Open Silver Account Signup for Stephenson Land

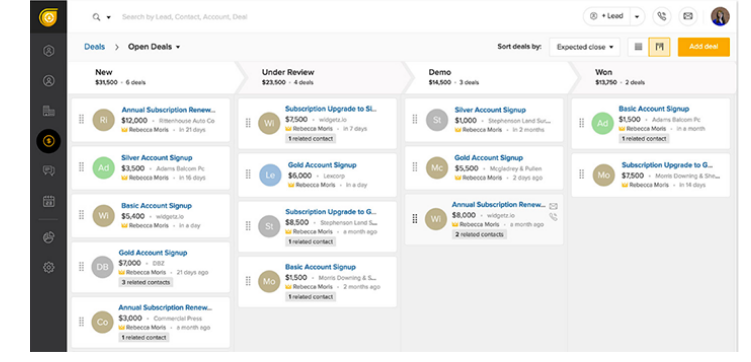pyautogui.click(x=490, y=110)
